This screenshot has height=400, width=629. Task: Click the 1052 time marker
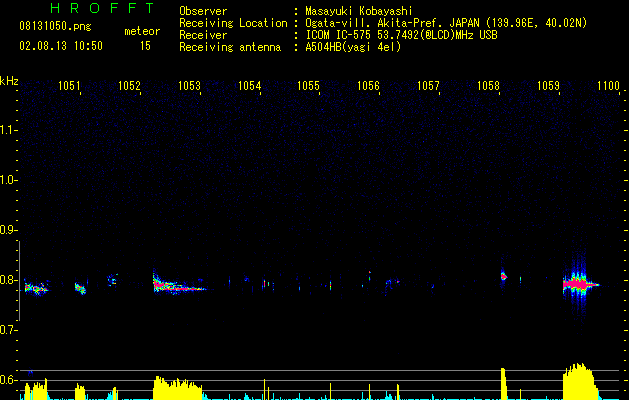(x=129, y=86)
